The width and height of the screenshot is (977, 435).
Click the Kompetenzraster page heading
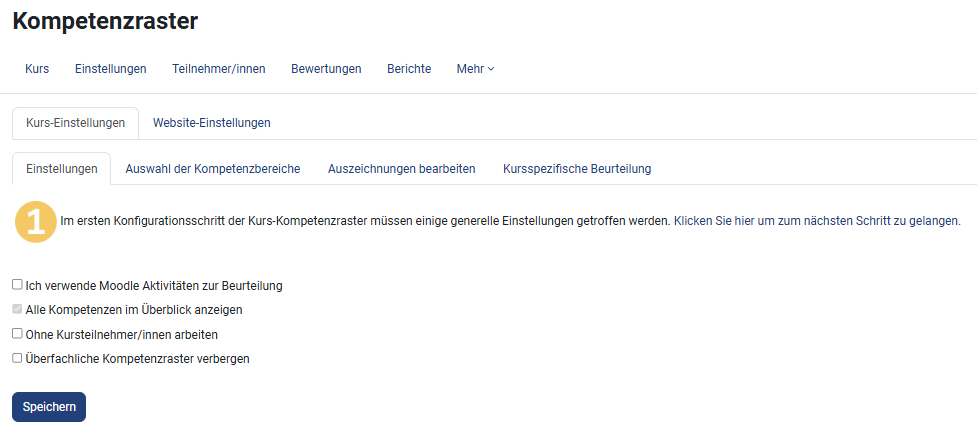tap(105, 21)
